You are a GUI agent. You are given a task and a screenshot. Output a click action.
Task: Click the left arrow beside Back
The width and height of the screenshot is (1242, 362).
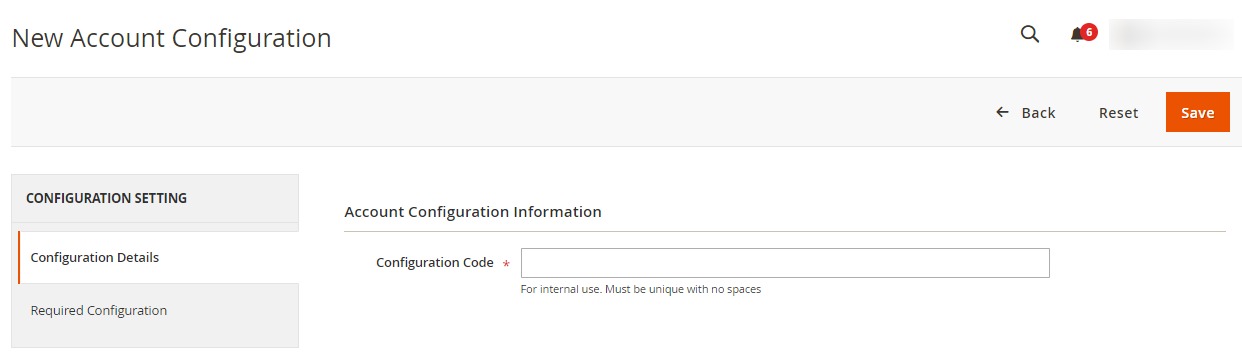(1002, 112)
